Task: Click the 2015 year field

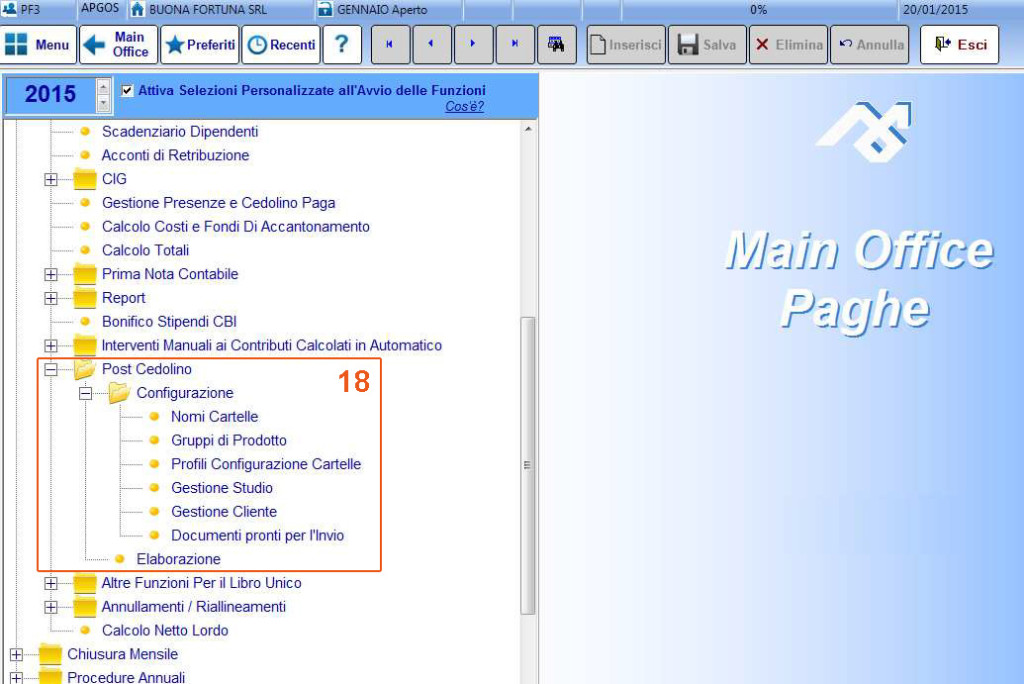Action: [51, 95]
